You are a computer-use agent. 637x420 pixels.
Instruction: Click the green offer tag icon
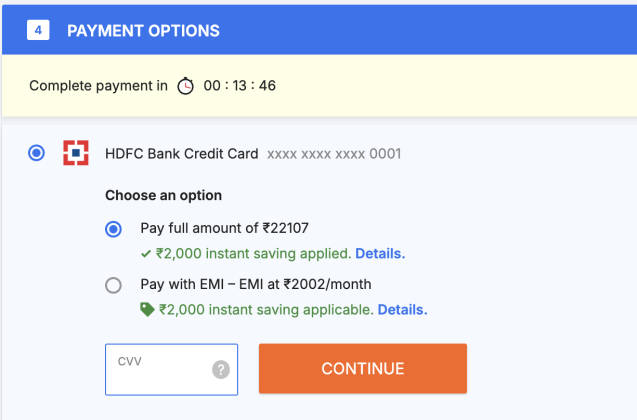pyautogui.click(x=147, y=310)
